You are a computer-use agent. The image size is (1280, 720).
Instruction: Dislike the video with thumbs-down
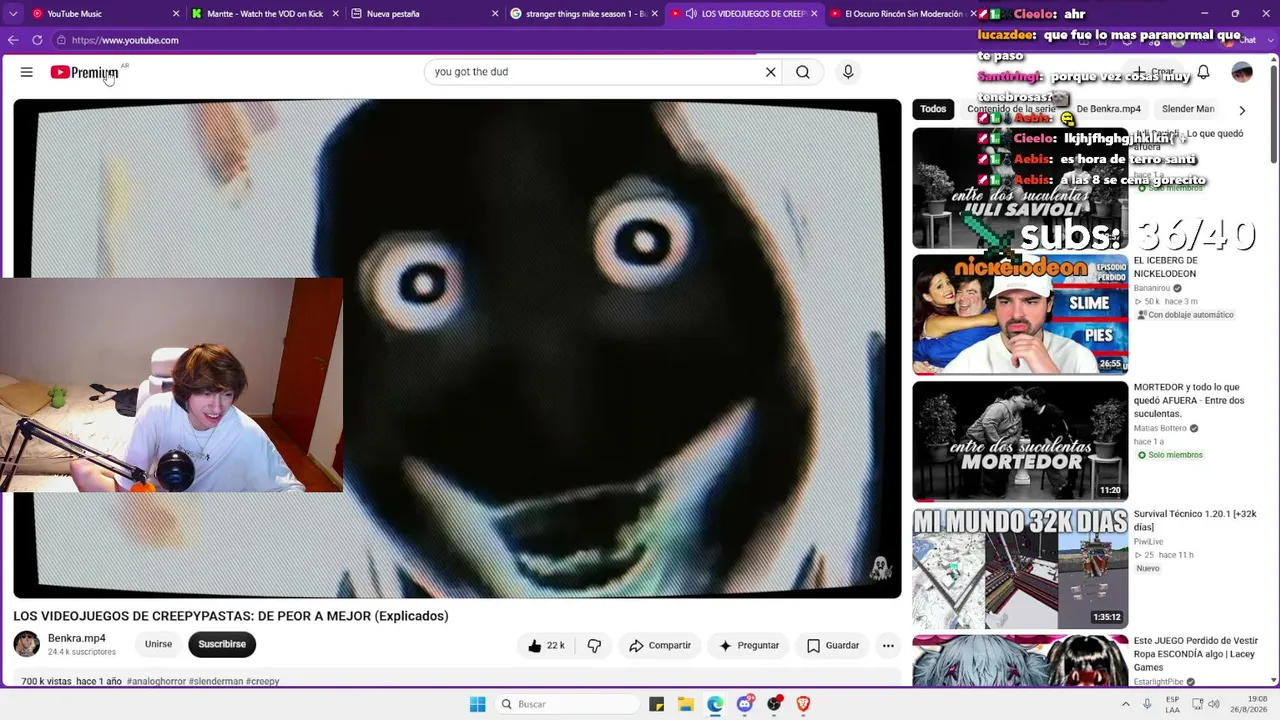pyautogui.click(x=594, y=646)
